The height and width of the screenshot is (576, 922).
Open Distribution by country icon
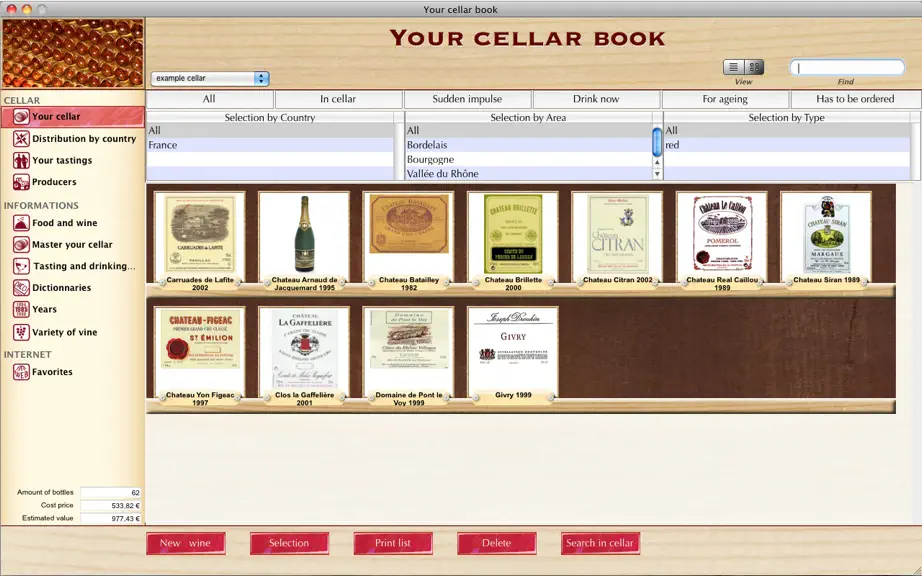[21, 139]
